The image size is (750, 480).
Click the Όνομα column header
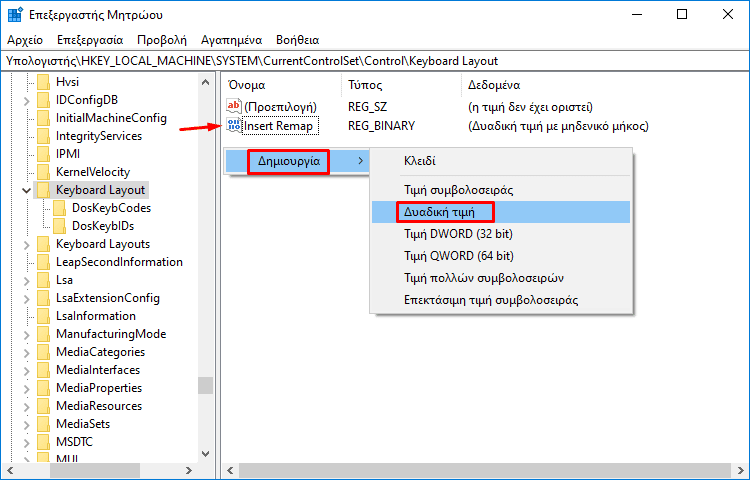point(282,85)
